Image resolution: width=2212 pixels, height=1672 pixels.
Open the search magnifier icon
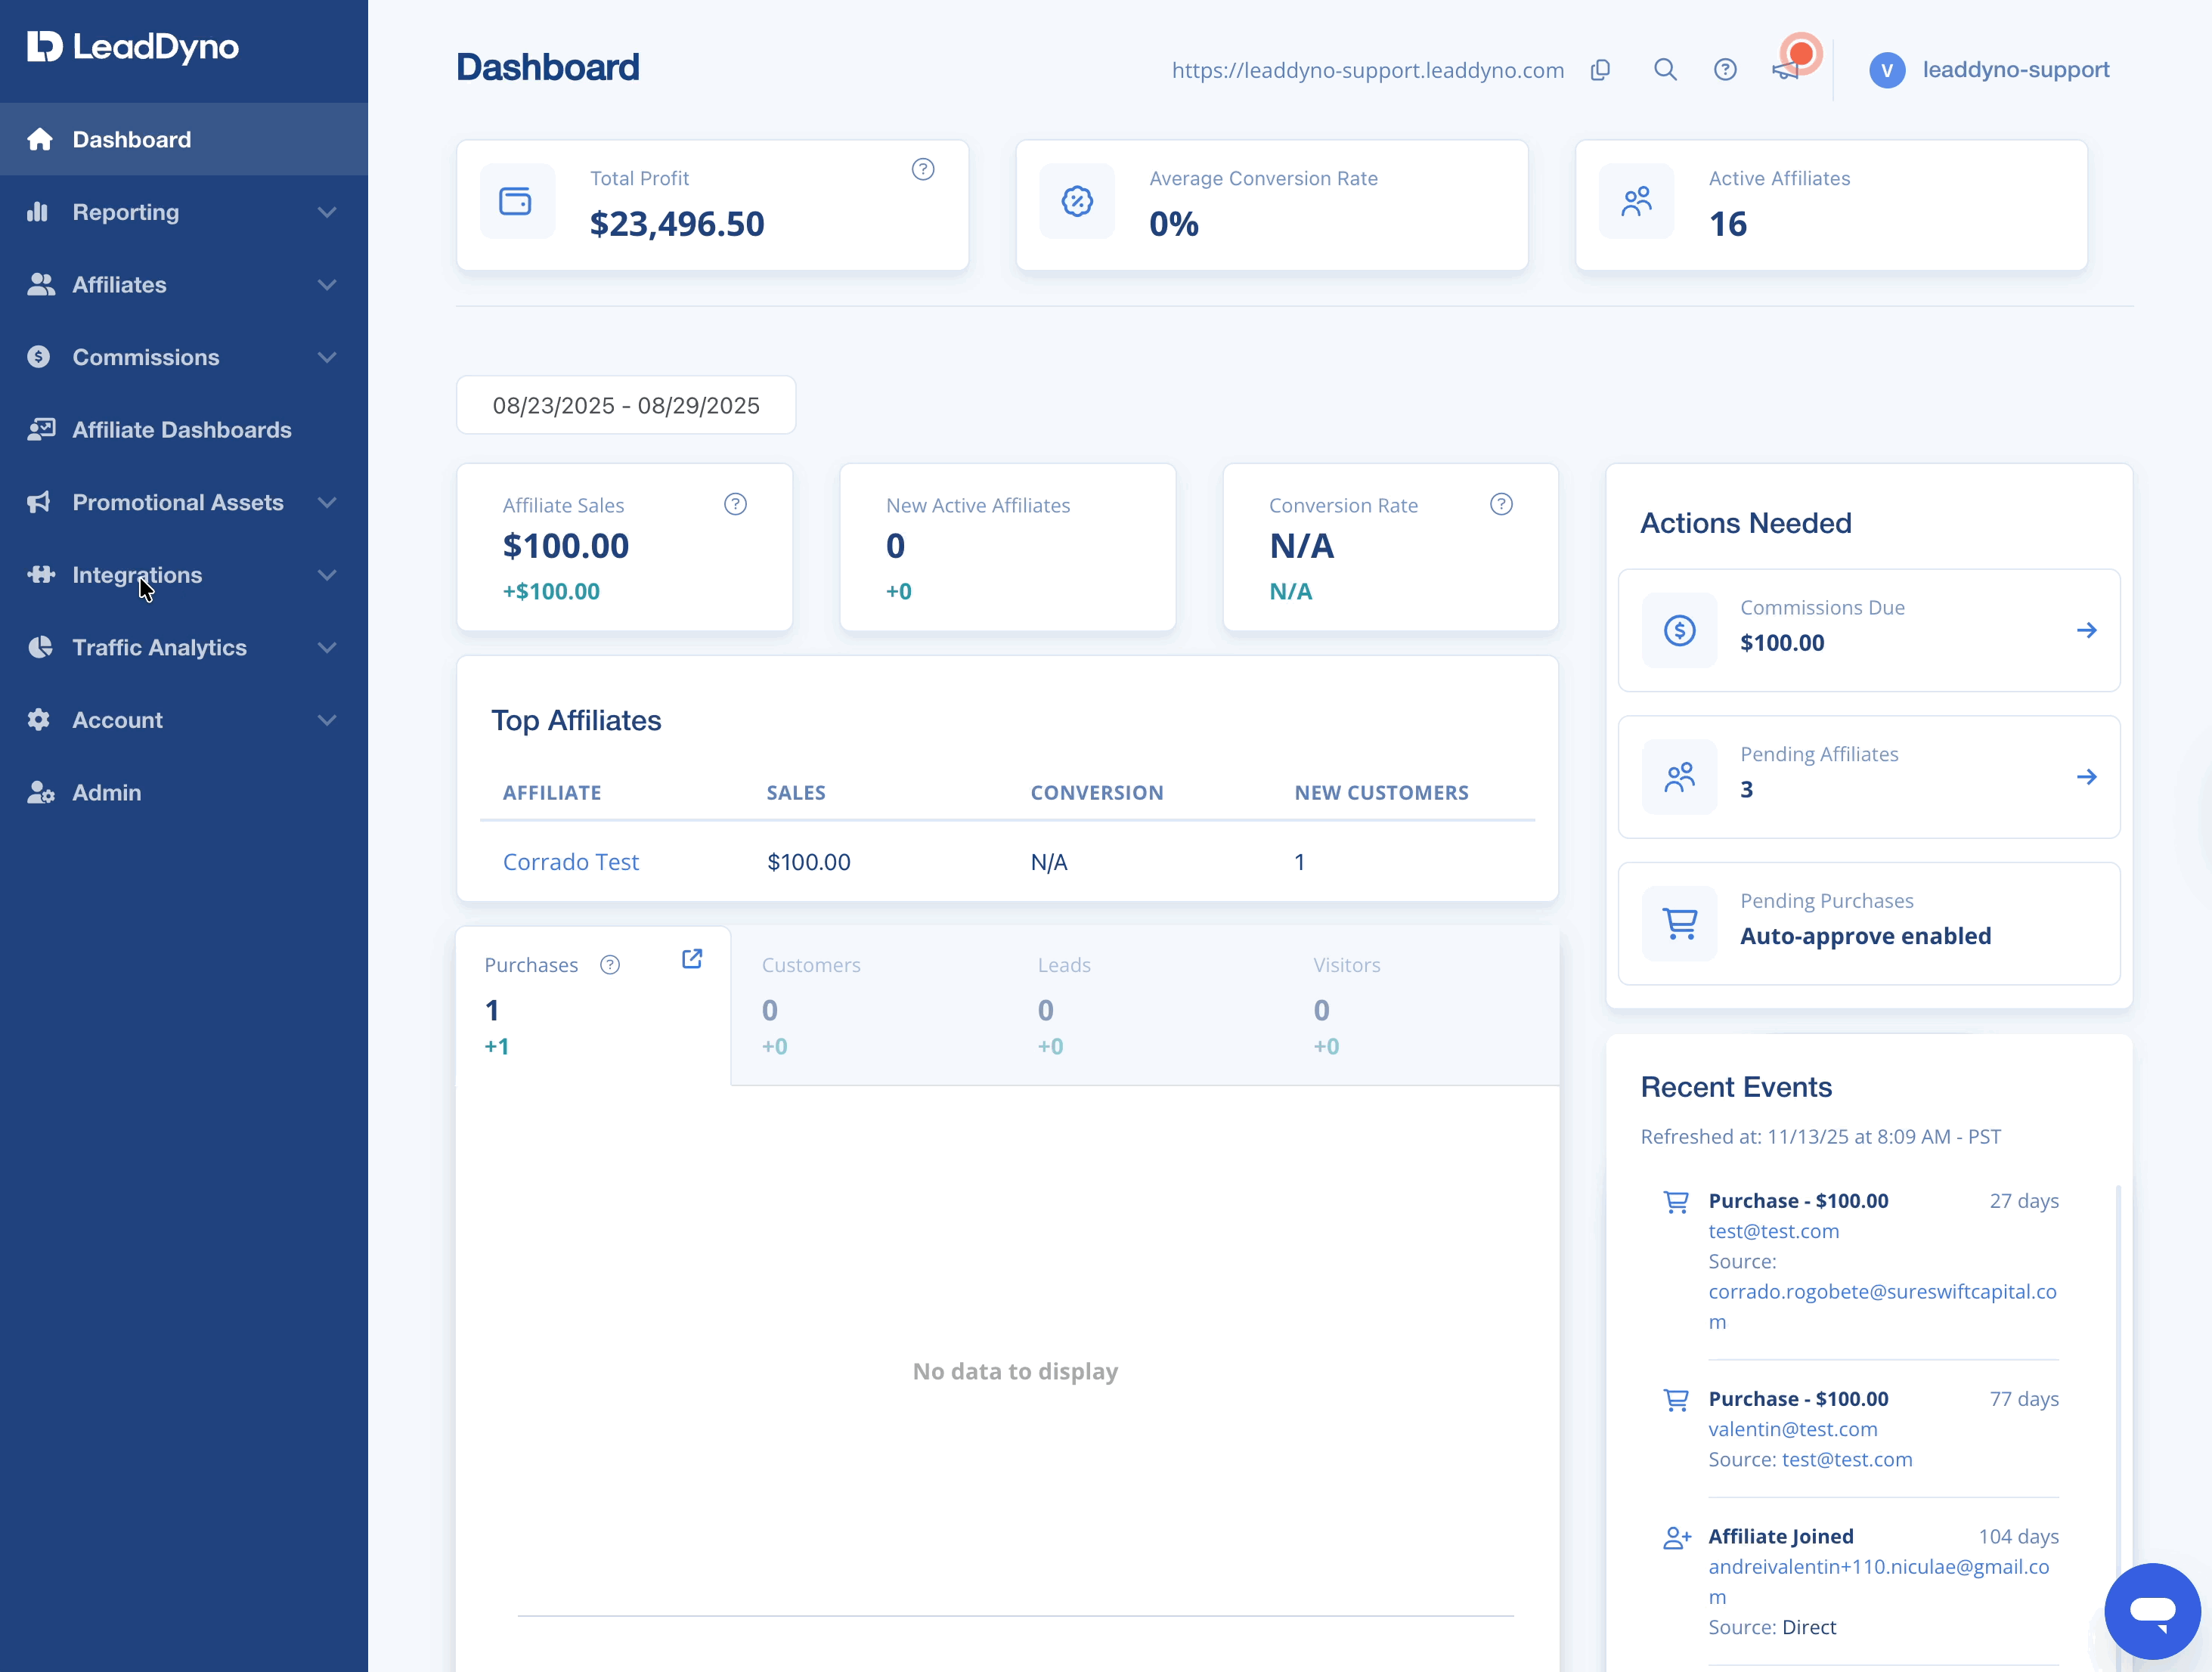coord(1665,70)
